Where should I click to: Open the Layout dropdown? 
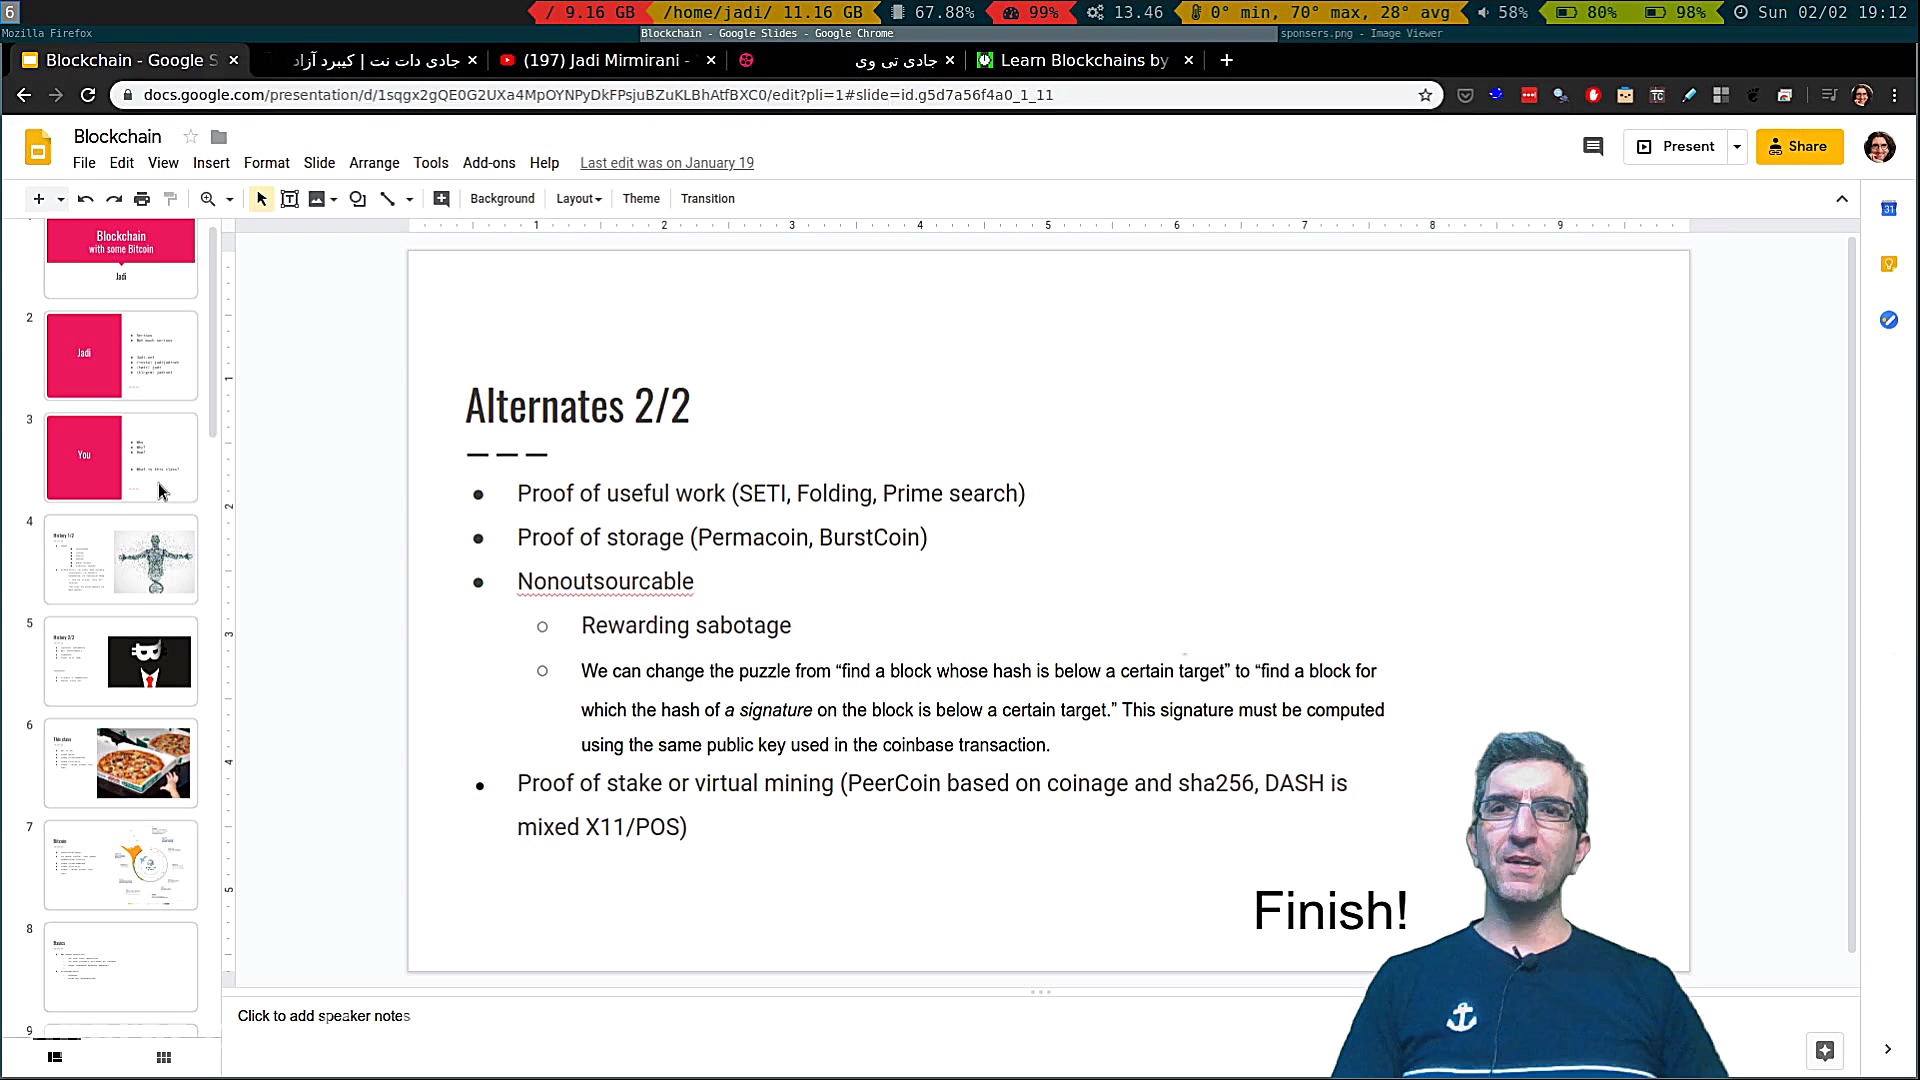pyautogui.click(x=579, y=199)
